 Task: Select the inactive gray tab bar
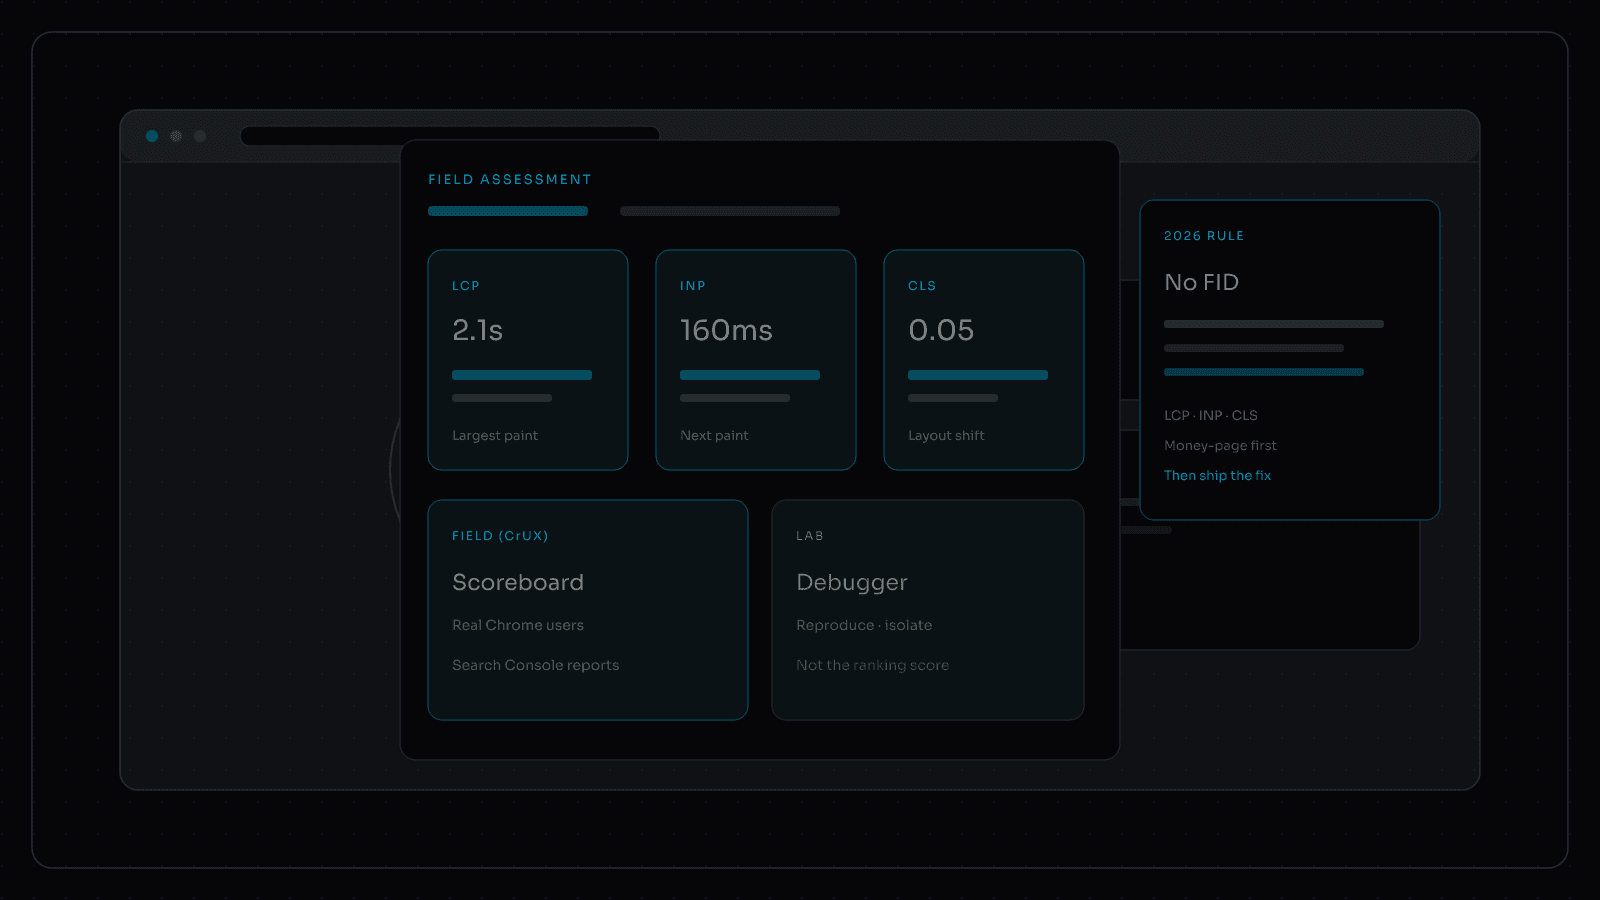[730, 211]
